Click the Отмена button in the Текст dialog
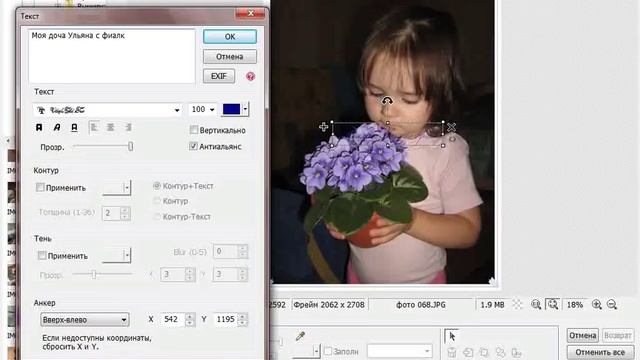 (x=230, y=57)
